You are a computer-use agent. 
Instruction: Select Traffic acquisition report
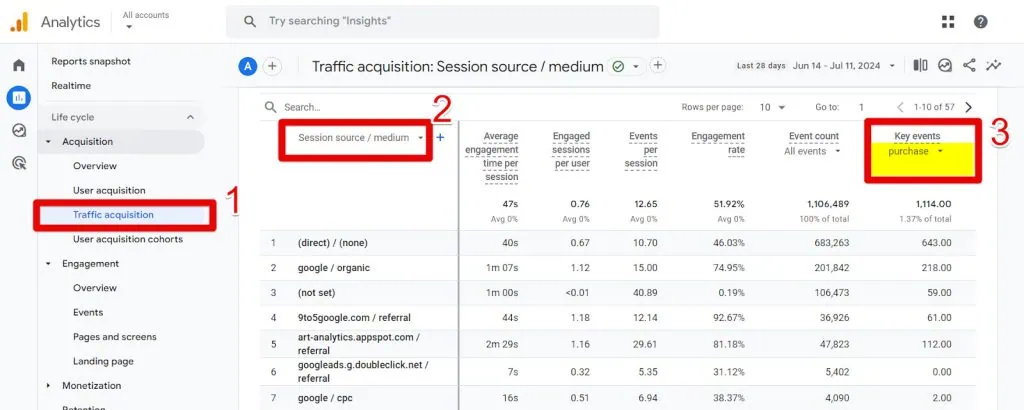point(113,215)
